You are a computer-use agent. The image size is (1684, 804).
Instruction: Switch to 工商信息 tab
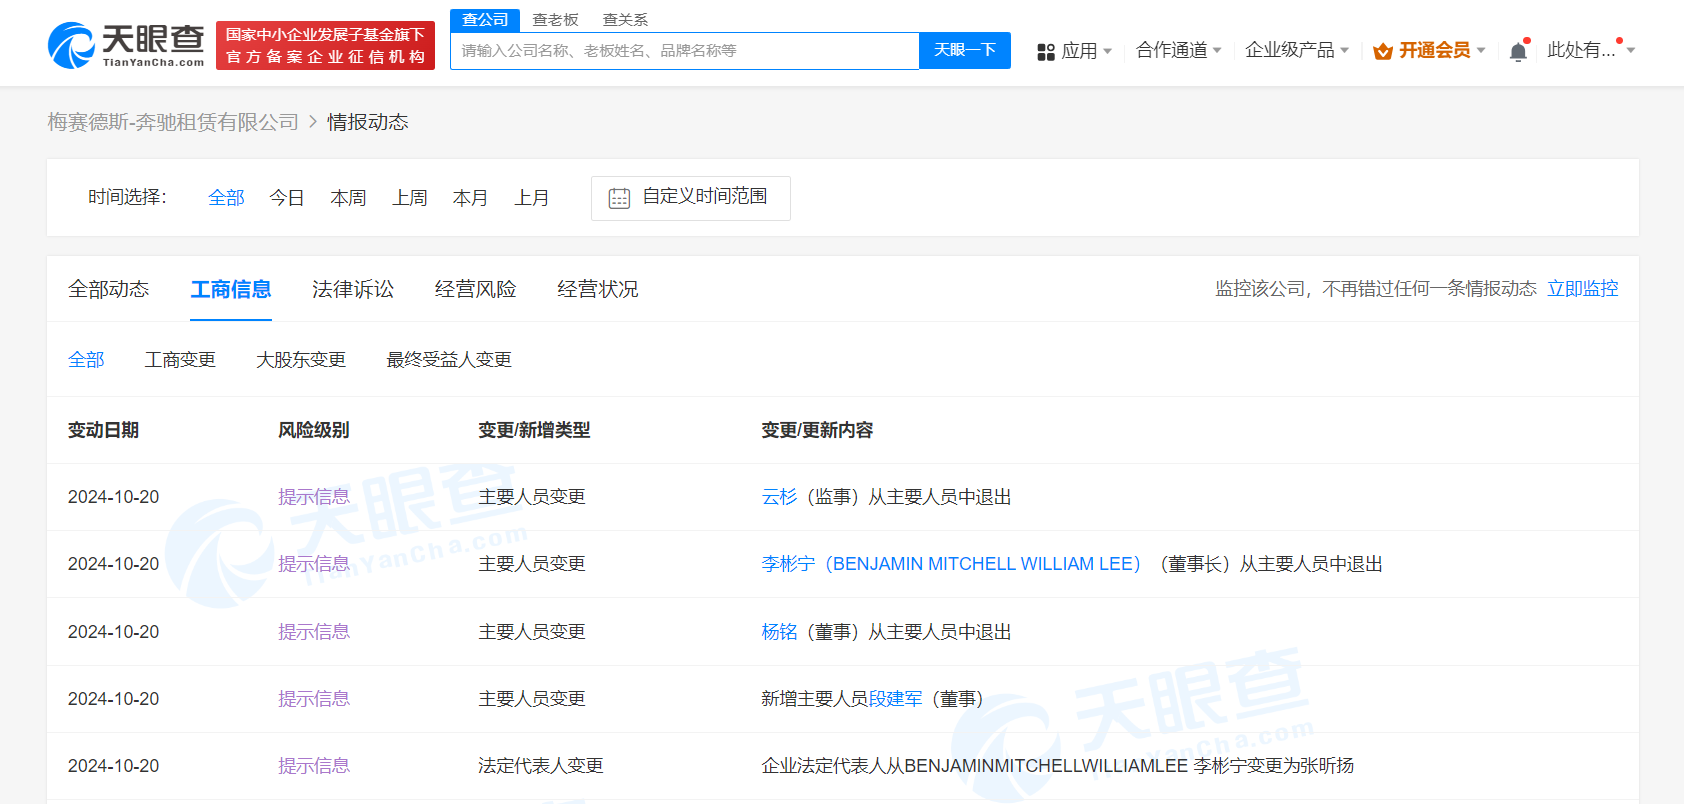(x=231, y=289)
